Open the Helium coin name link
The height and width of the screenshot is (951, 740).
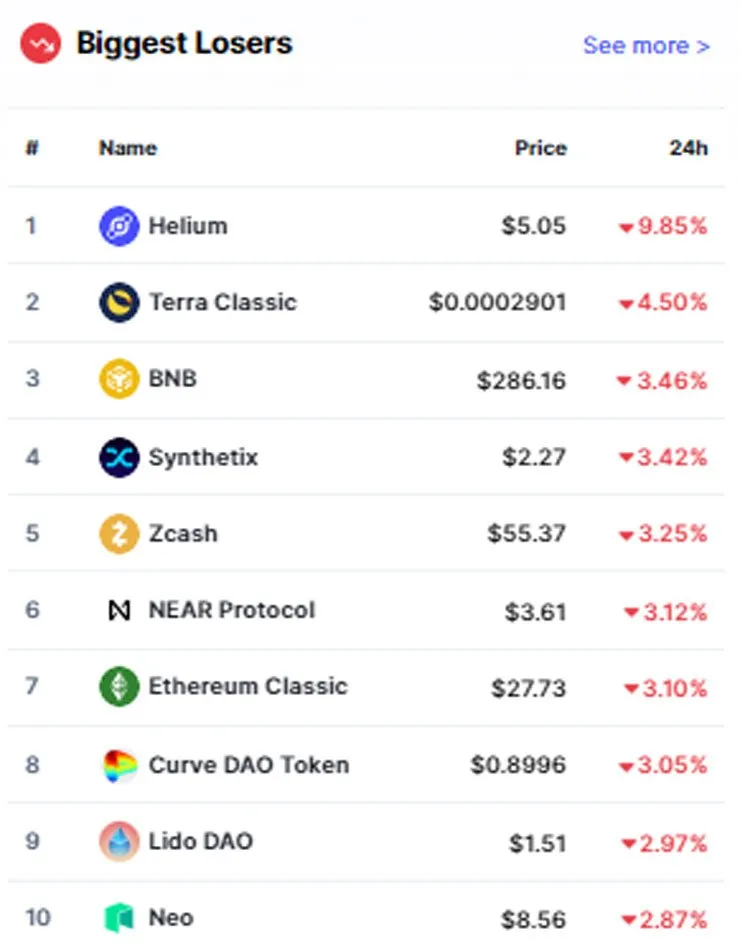coord(188,226)
